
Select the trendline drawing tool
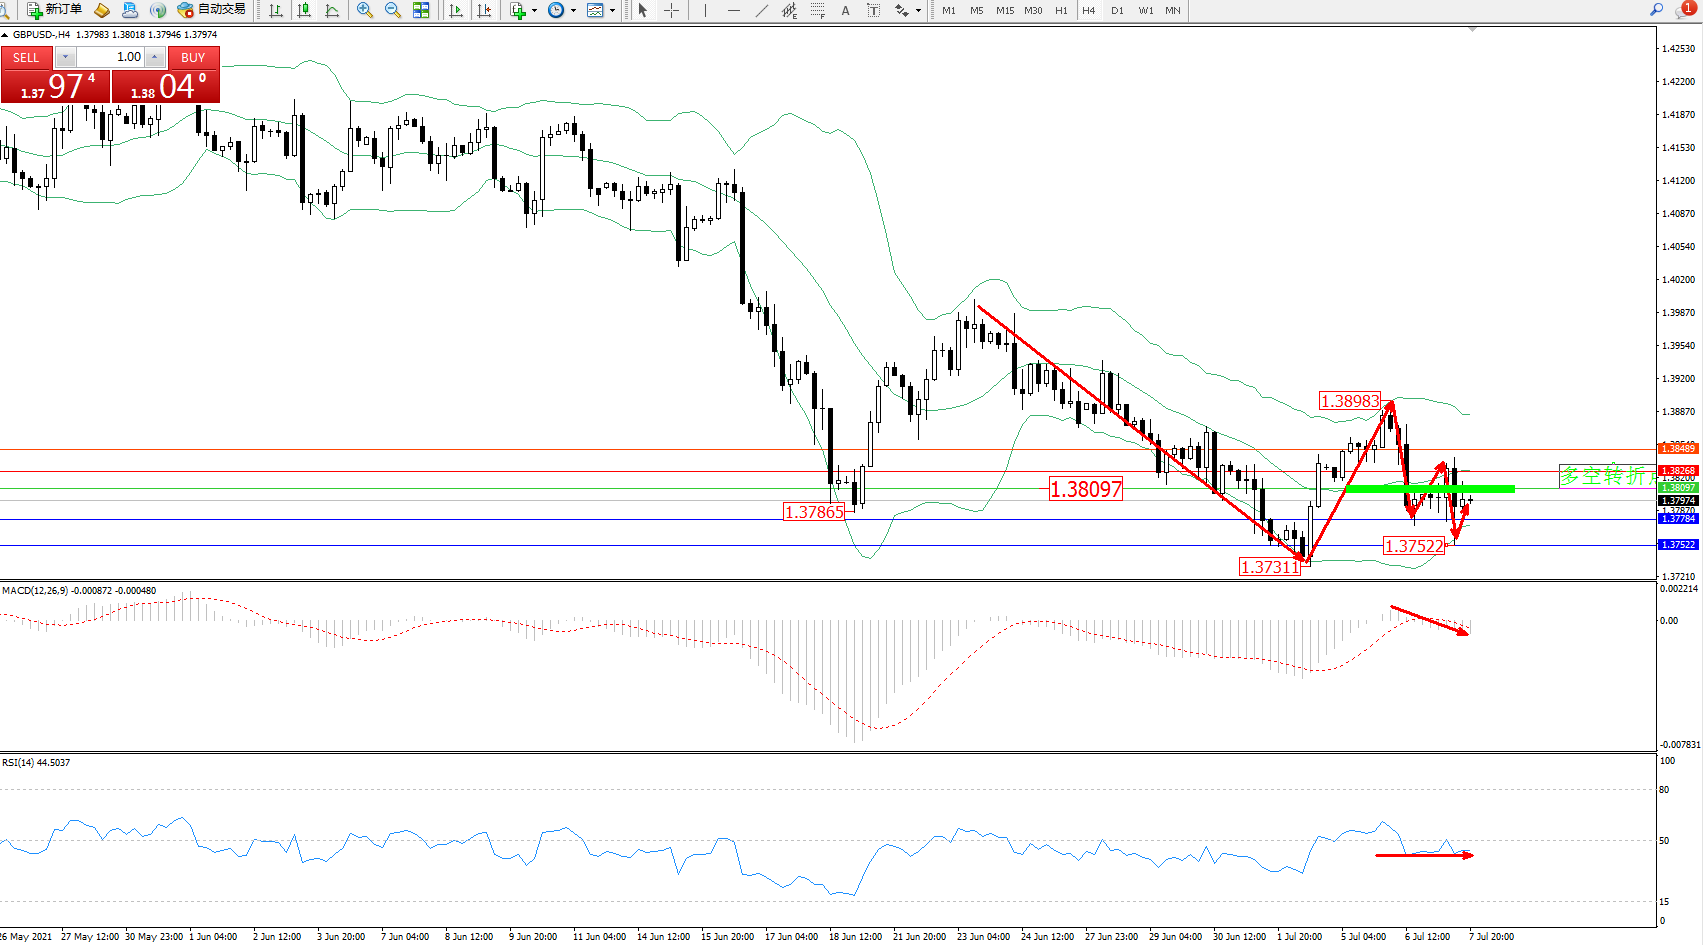click(x=762, y=10)
